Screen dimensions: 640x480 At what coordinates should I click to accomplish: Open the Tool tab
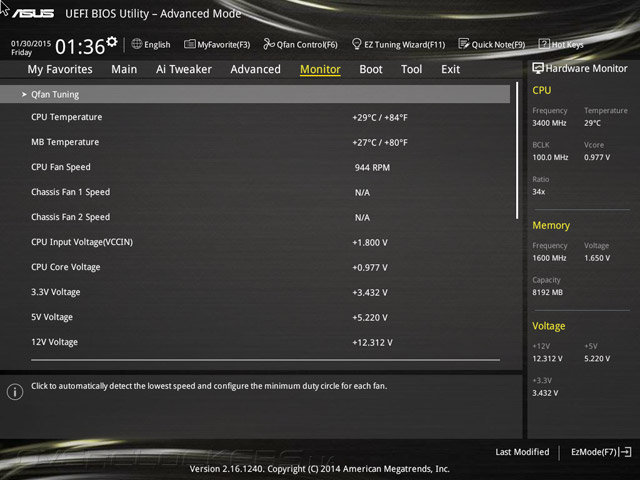tap(411, 69)
